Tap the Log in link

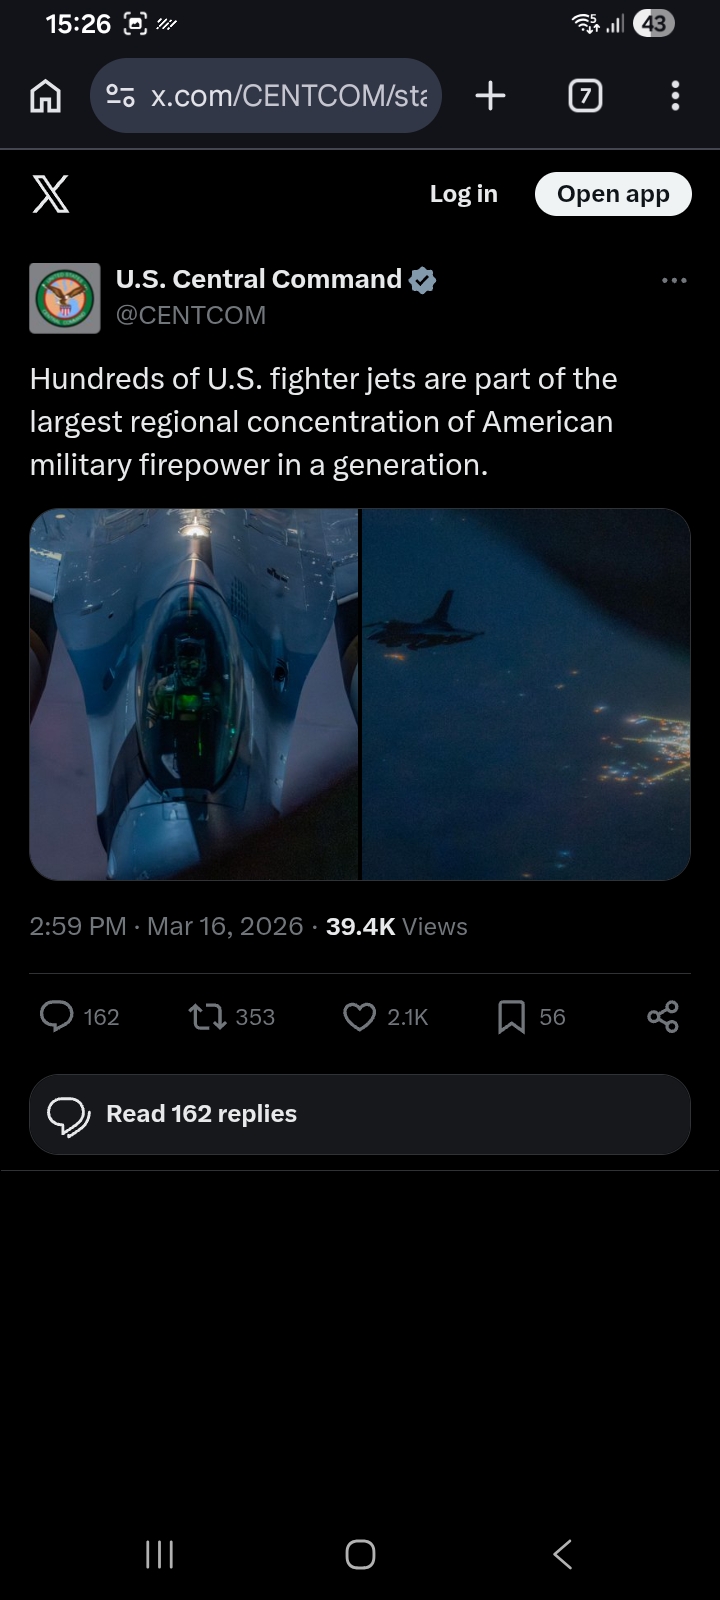pos(463,194)
